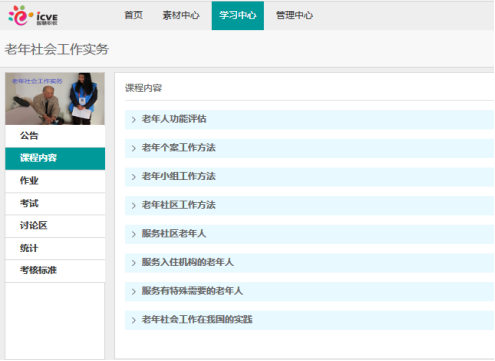495x361 pixels.
Task: Open 考试 sidebar item
Action: tap(55, 203)
